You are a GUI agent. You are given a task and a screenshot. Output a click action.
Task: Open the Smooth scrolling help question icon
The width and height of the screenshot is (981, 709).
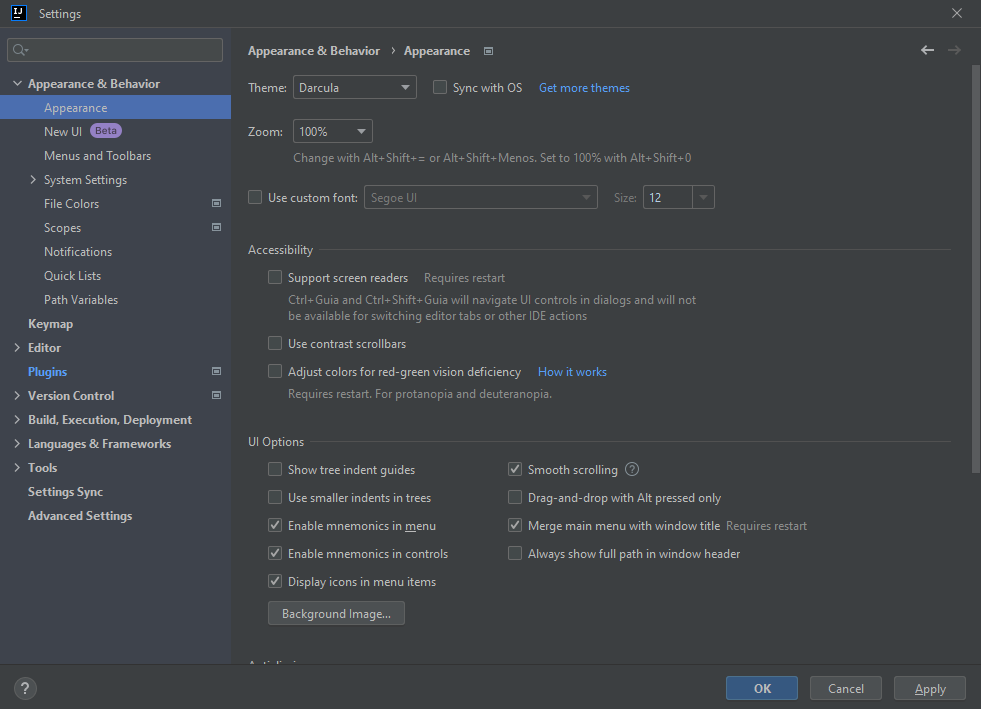coord(632,469)
